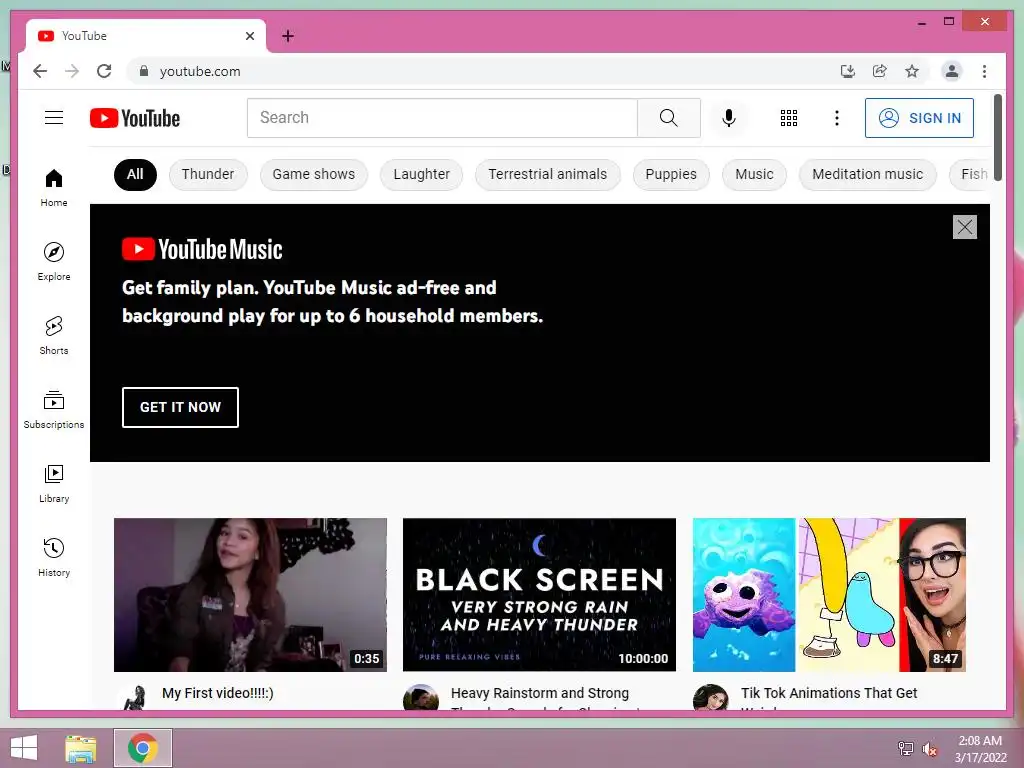
Task: Select the All filter chip
Action: [x=135, y=174]
